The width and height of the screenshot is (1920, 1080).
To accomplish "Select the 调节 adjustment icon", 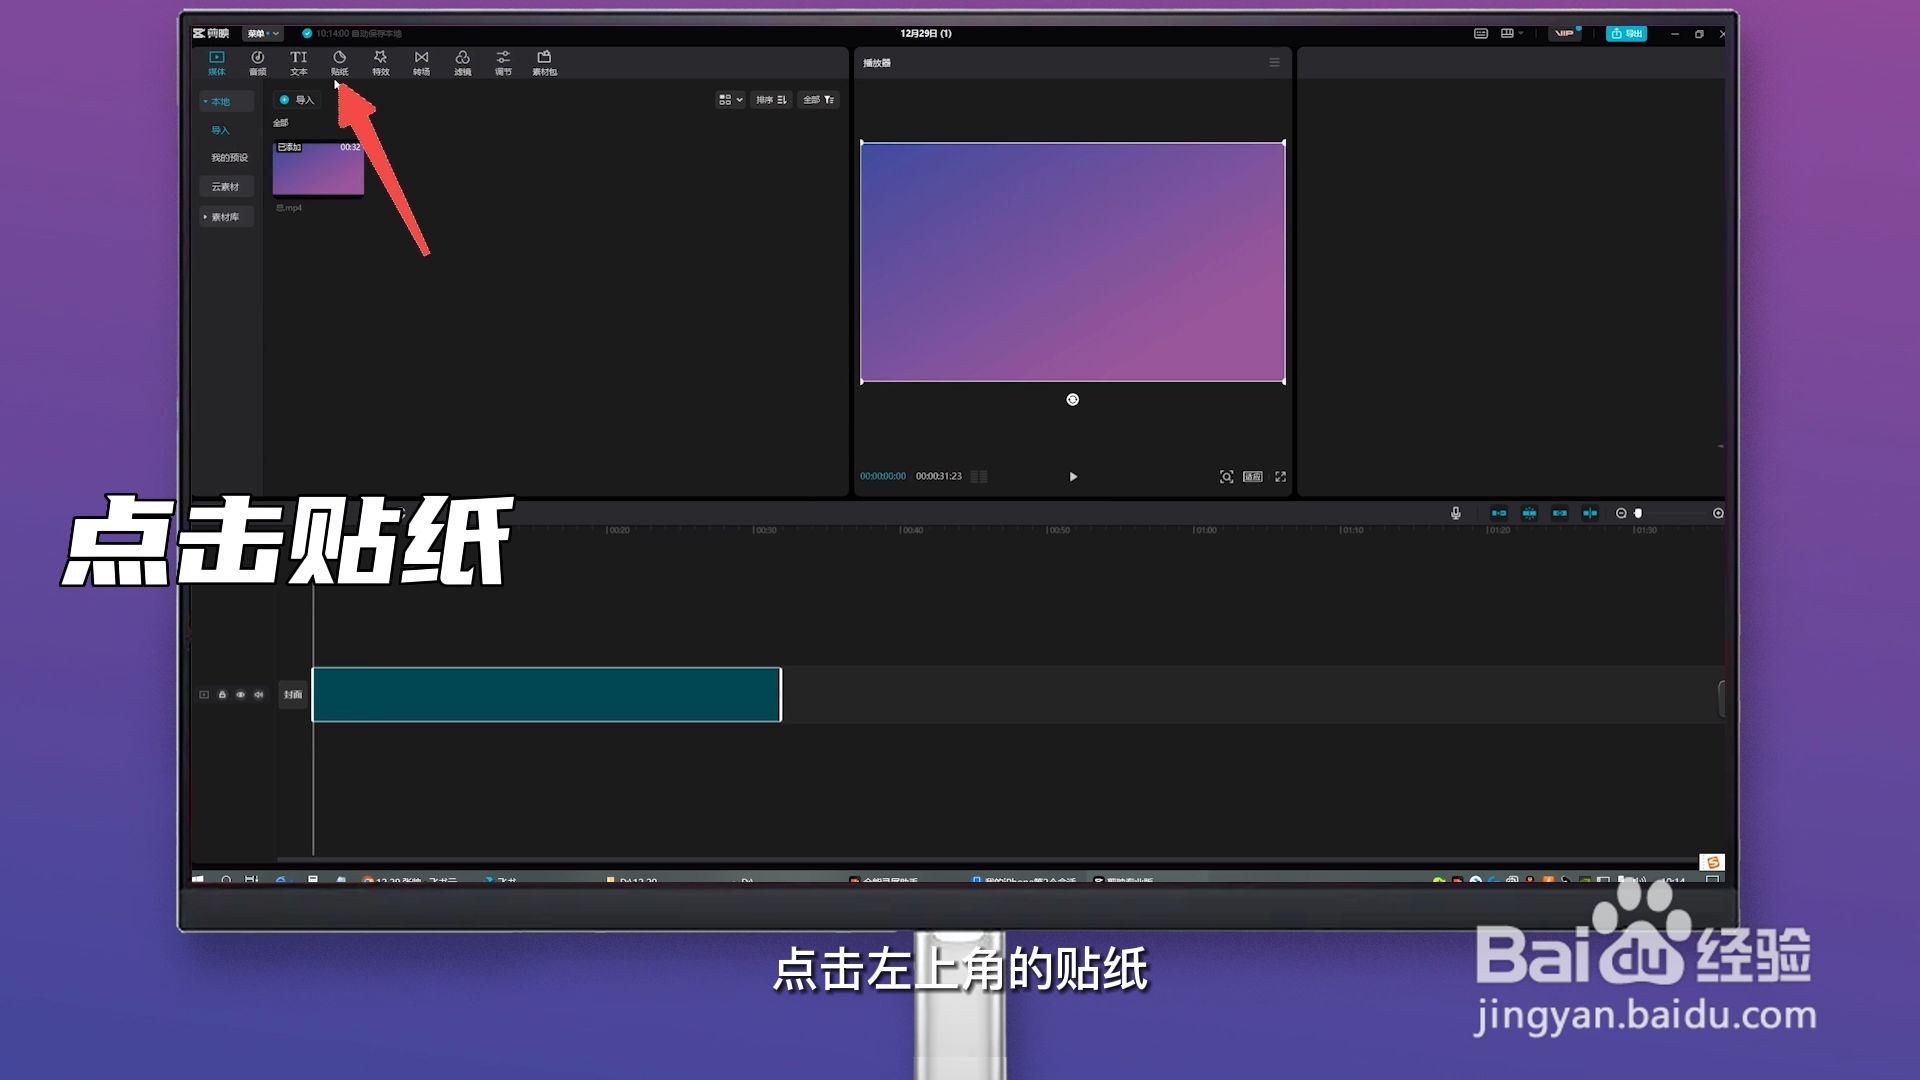I will tap(503, 63).
